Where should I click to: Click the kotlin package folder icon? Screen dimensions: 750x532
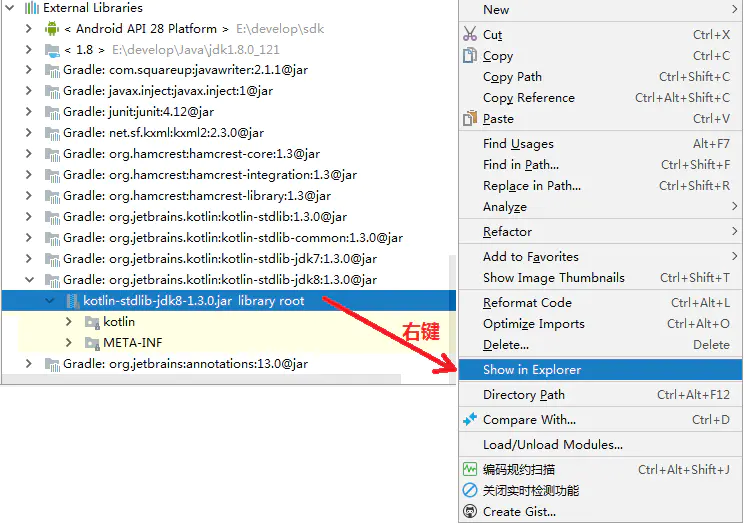coord(92,322)
